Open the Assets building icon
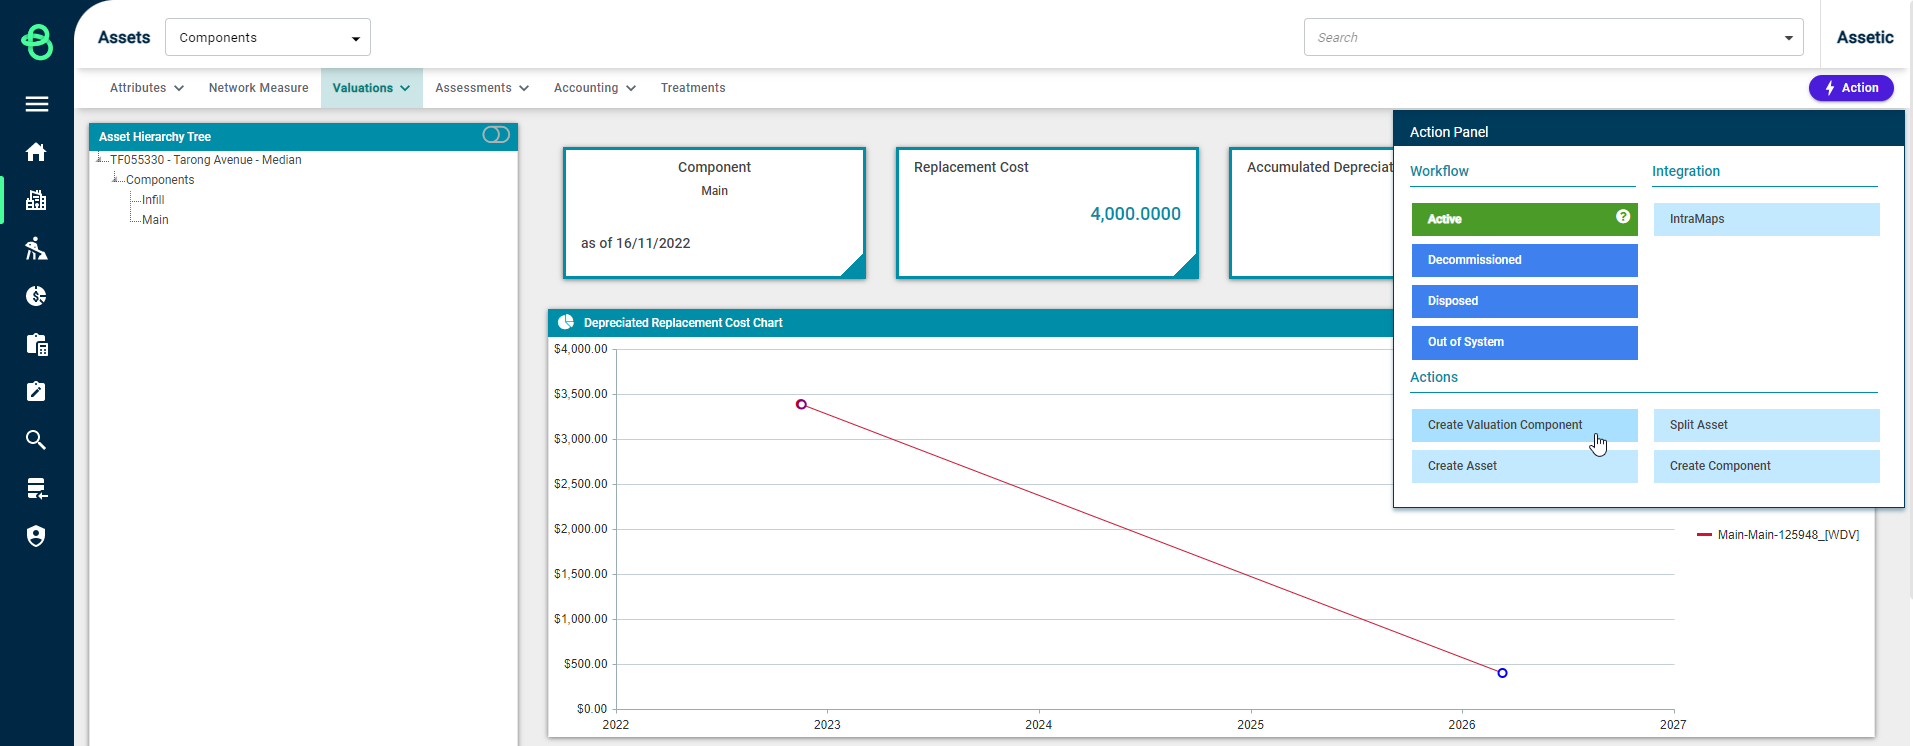Screen dimensions: 1913x746 click(x=37, y=200)
